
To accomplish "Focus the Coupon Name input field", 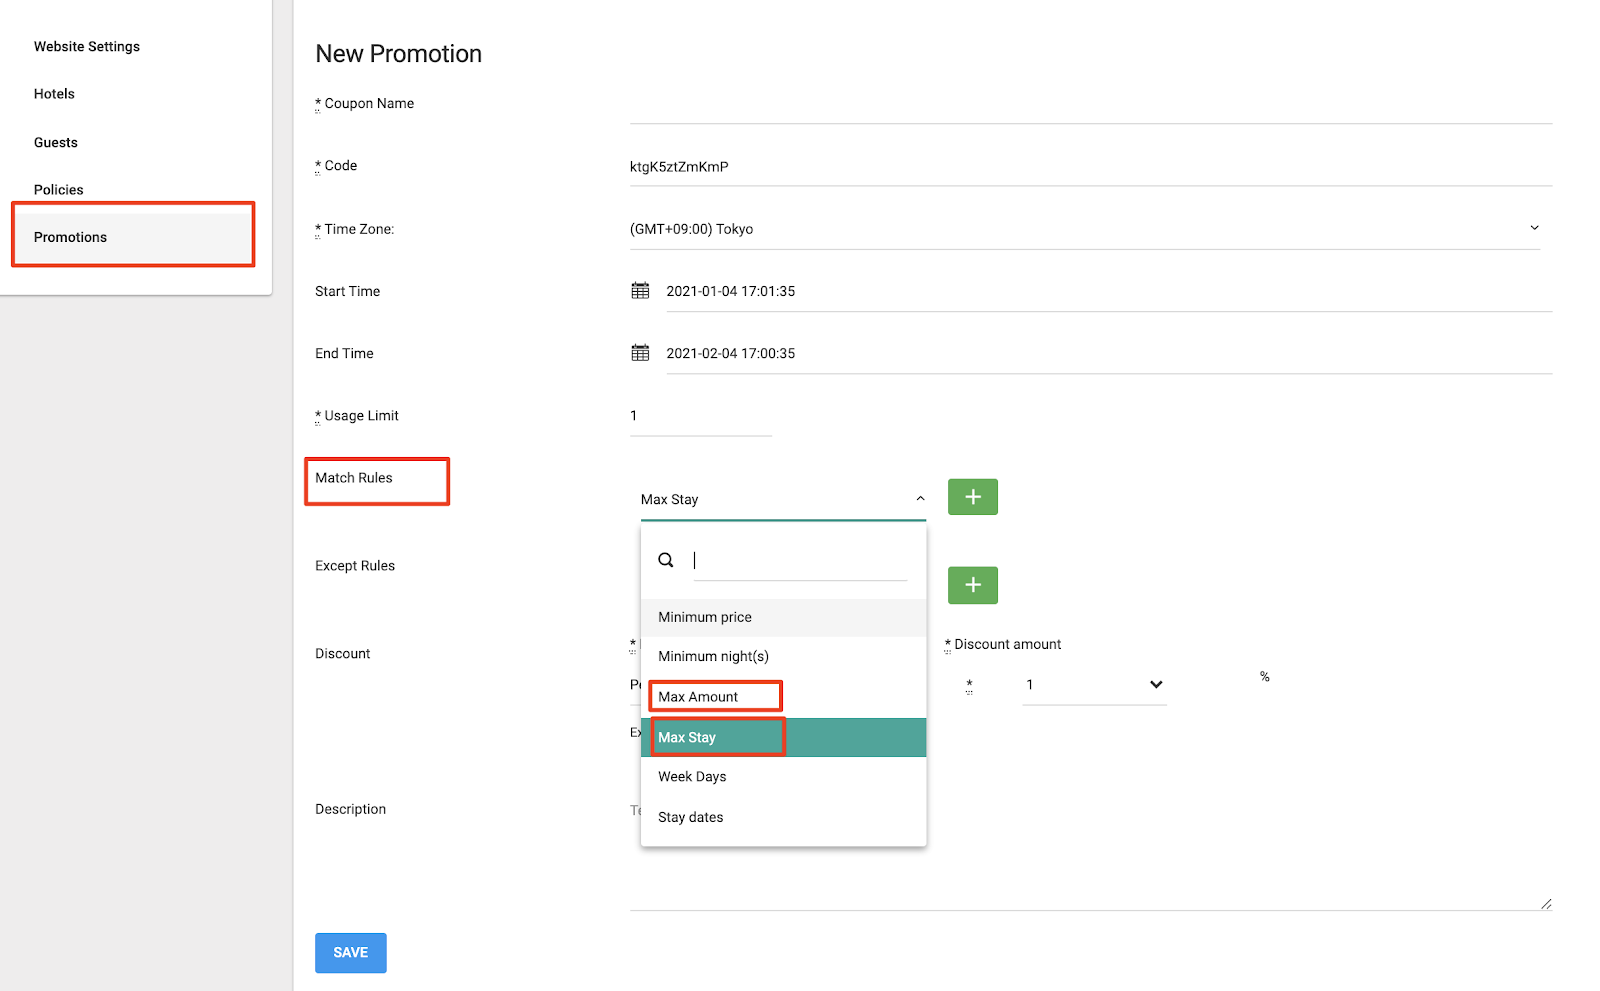I will (1090, 106).
